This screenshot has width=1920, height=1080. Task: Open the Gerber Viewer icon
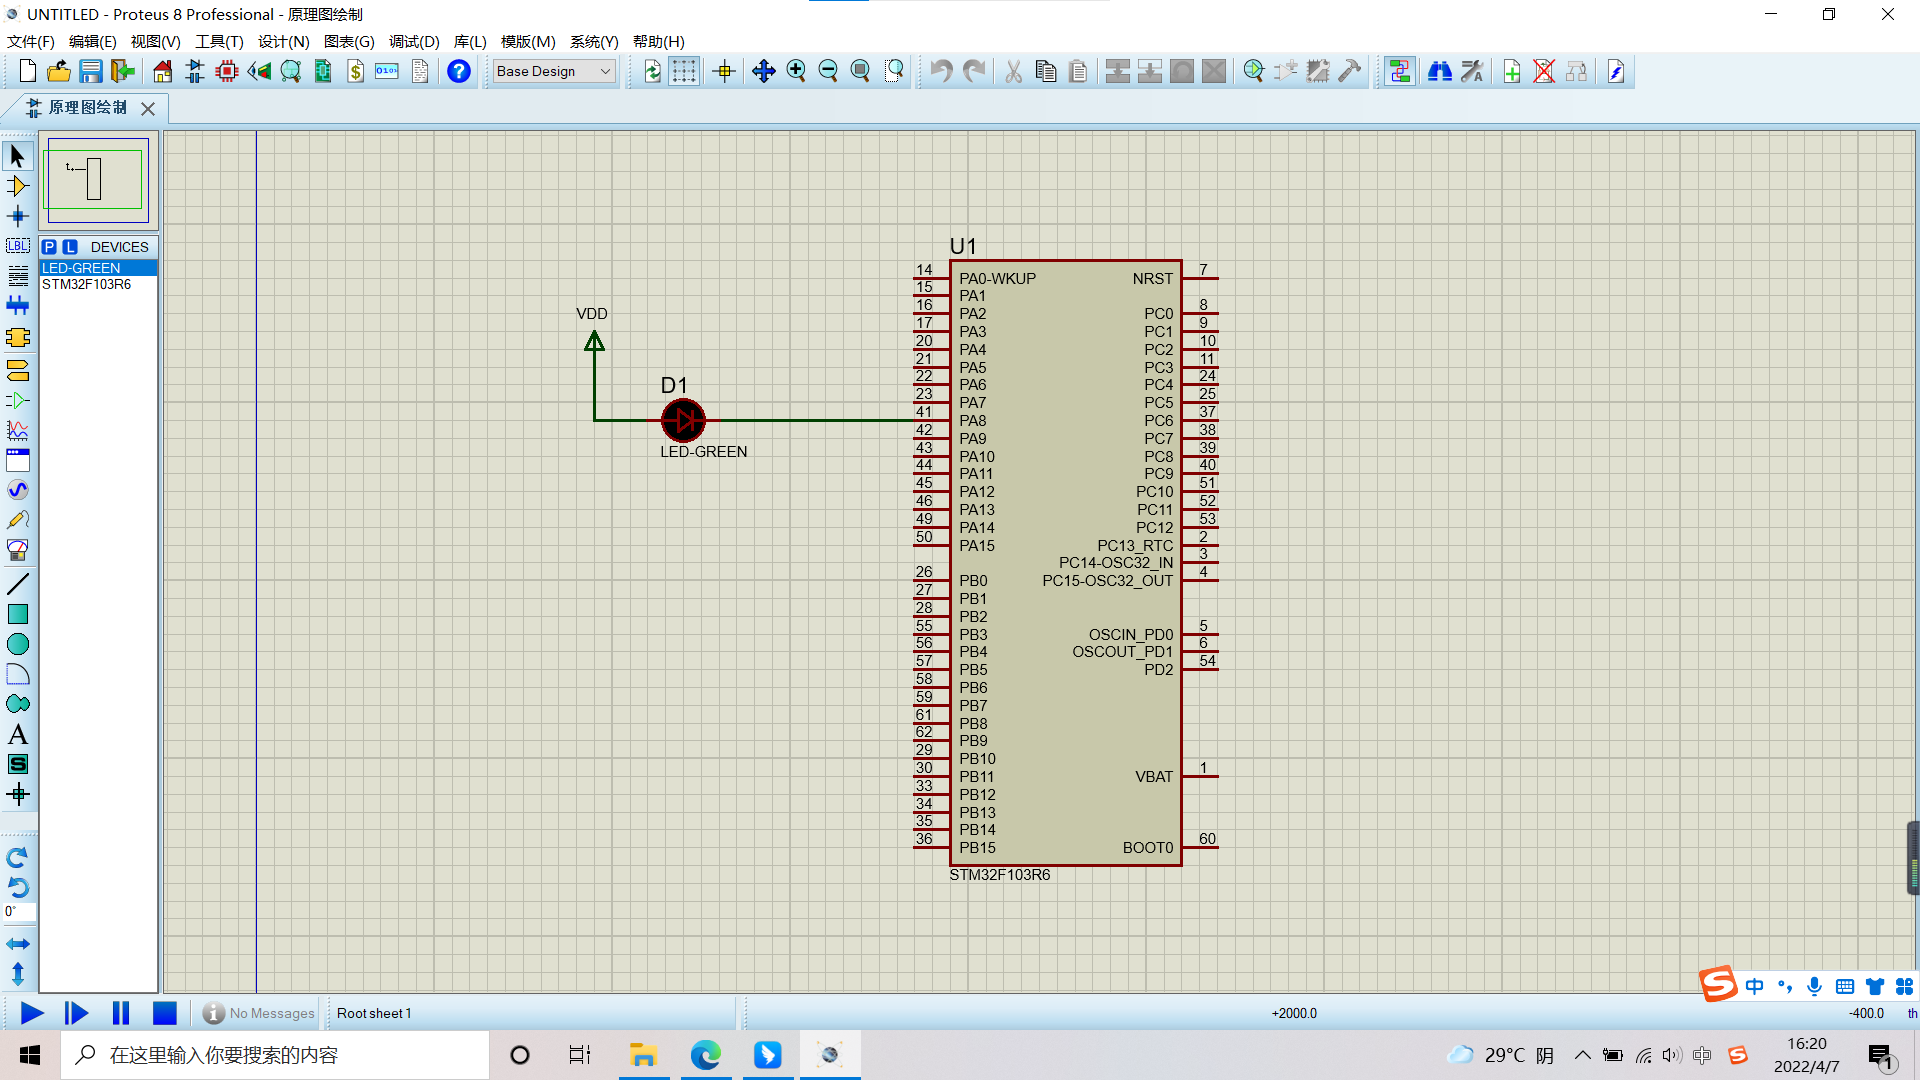click(x=291, y=71)
